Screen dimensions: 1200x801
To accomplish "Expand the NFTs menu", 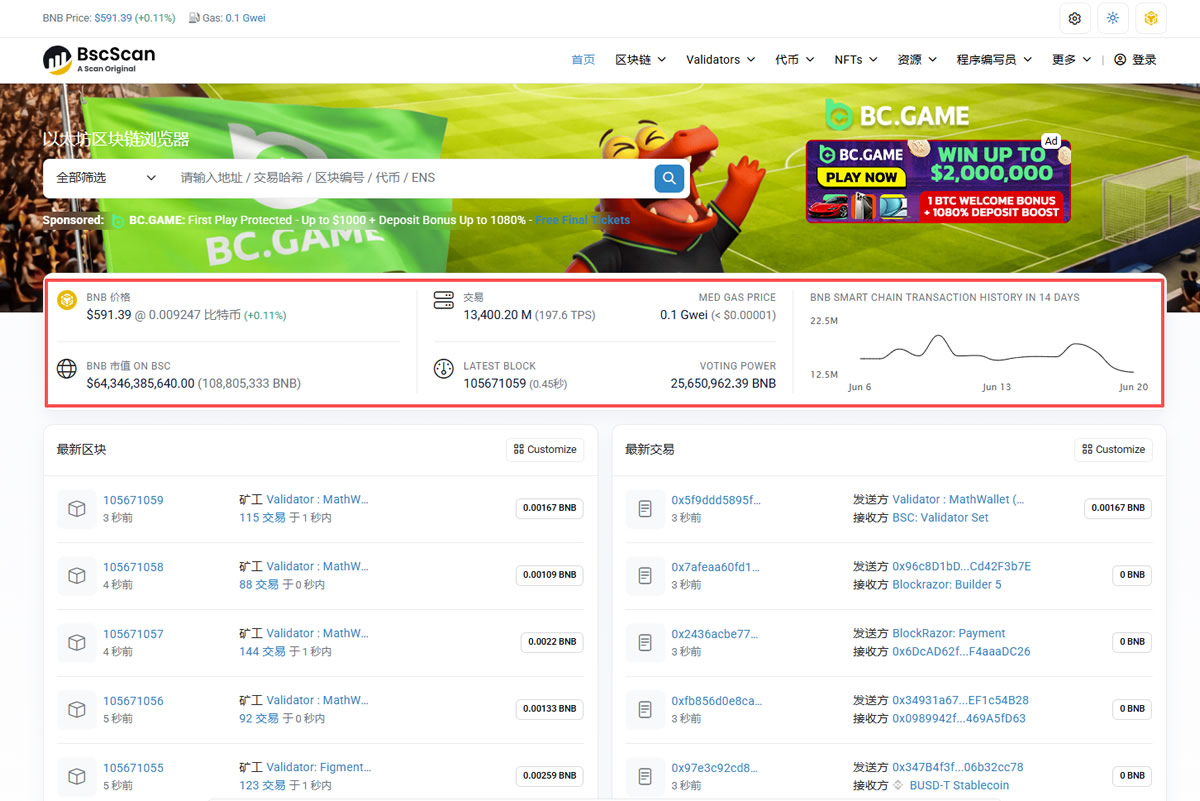I will click(856, 60).
